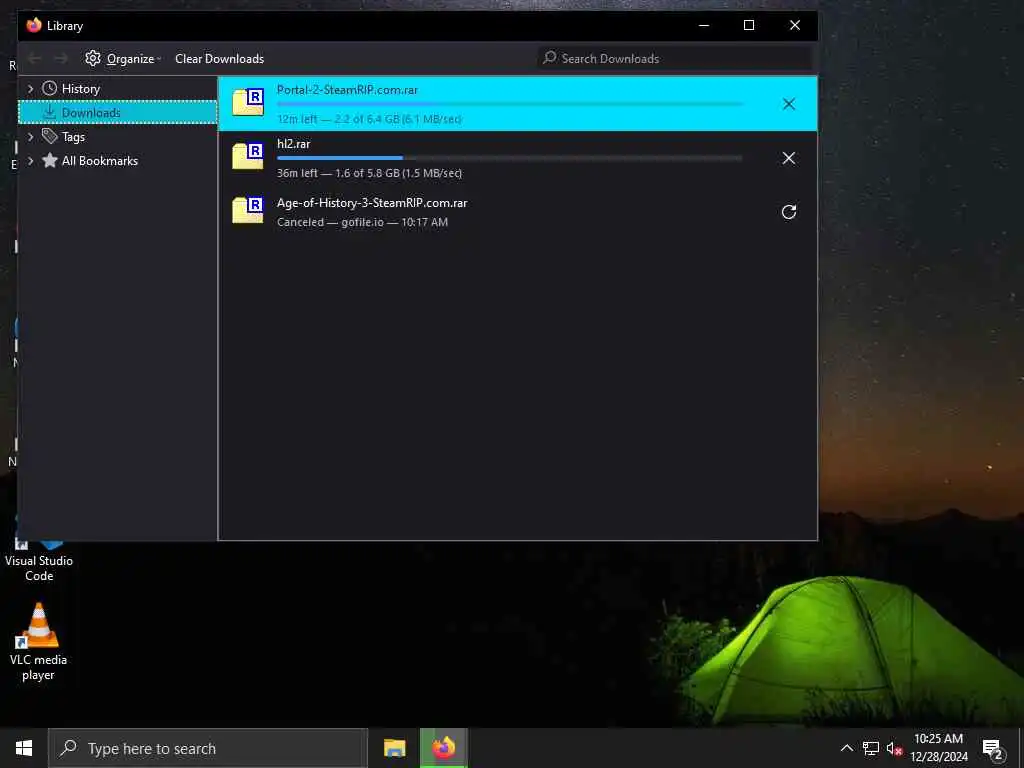
Task: Show hidden system tray icons
Action: [846, 748]
